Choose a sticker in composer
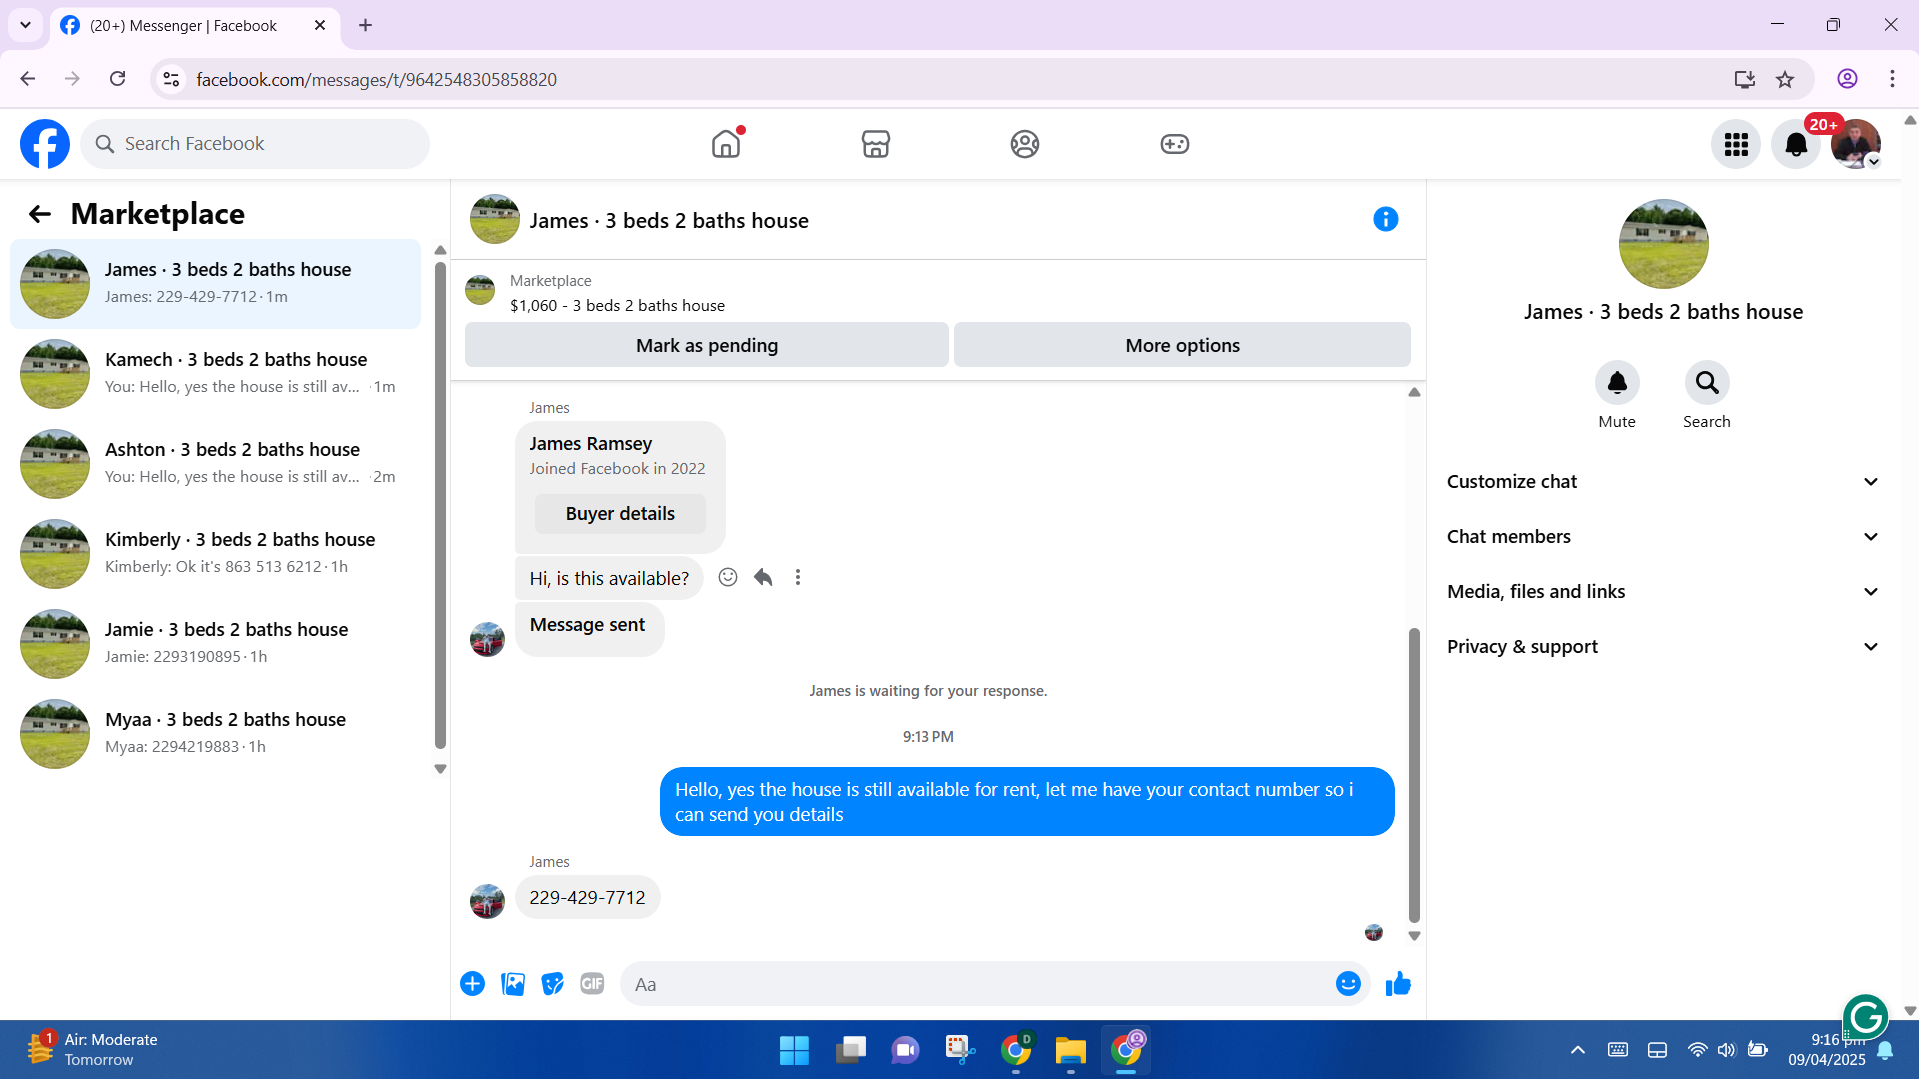The height and width of the screenshot is (1079, 1919). coord(553,984)
